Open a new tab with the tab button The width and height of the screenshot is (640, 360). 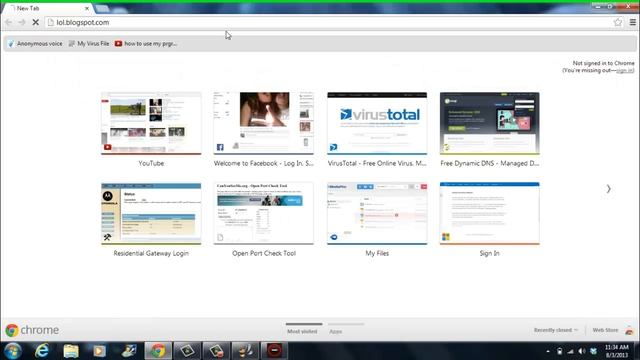coord(102,8)
